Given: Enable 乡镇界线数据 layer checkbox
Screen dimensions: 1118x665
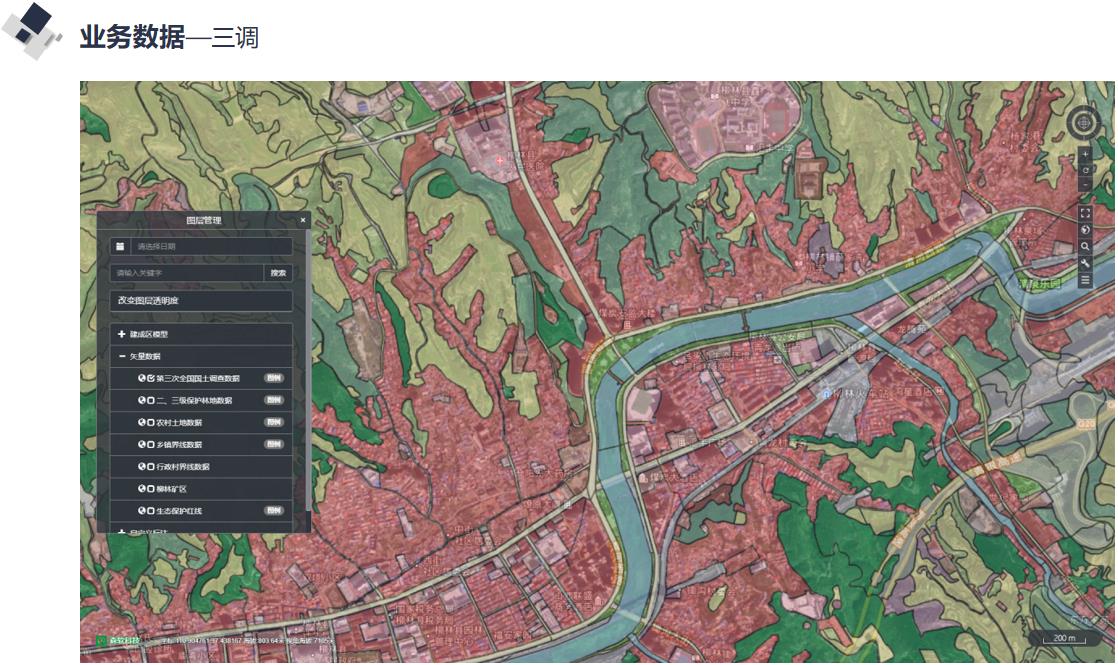Looking at the screenshot, I should 151,444.
